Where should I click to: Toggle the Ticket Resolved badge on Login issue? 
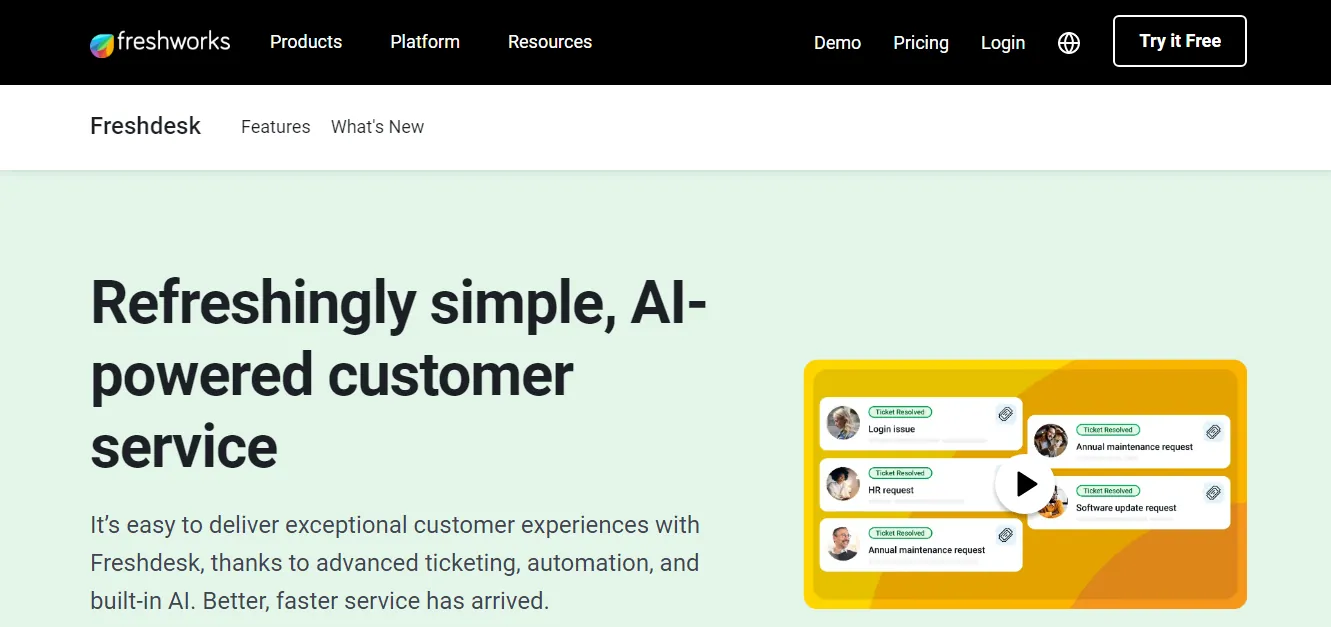pyautogui.click(x=898, y=411)
